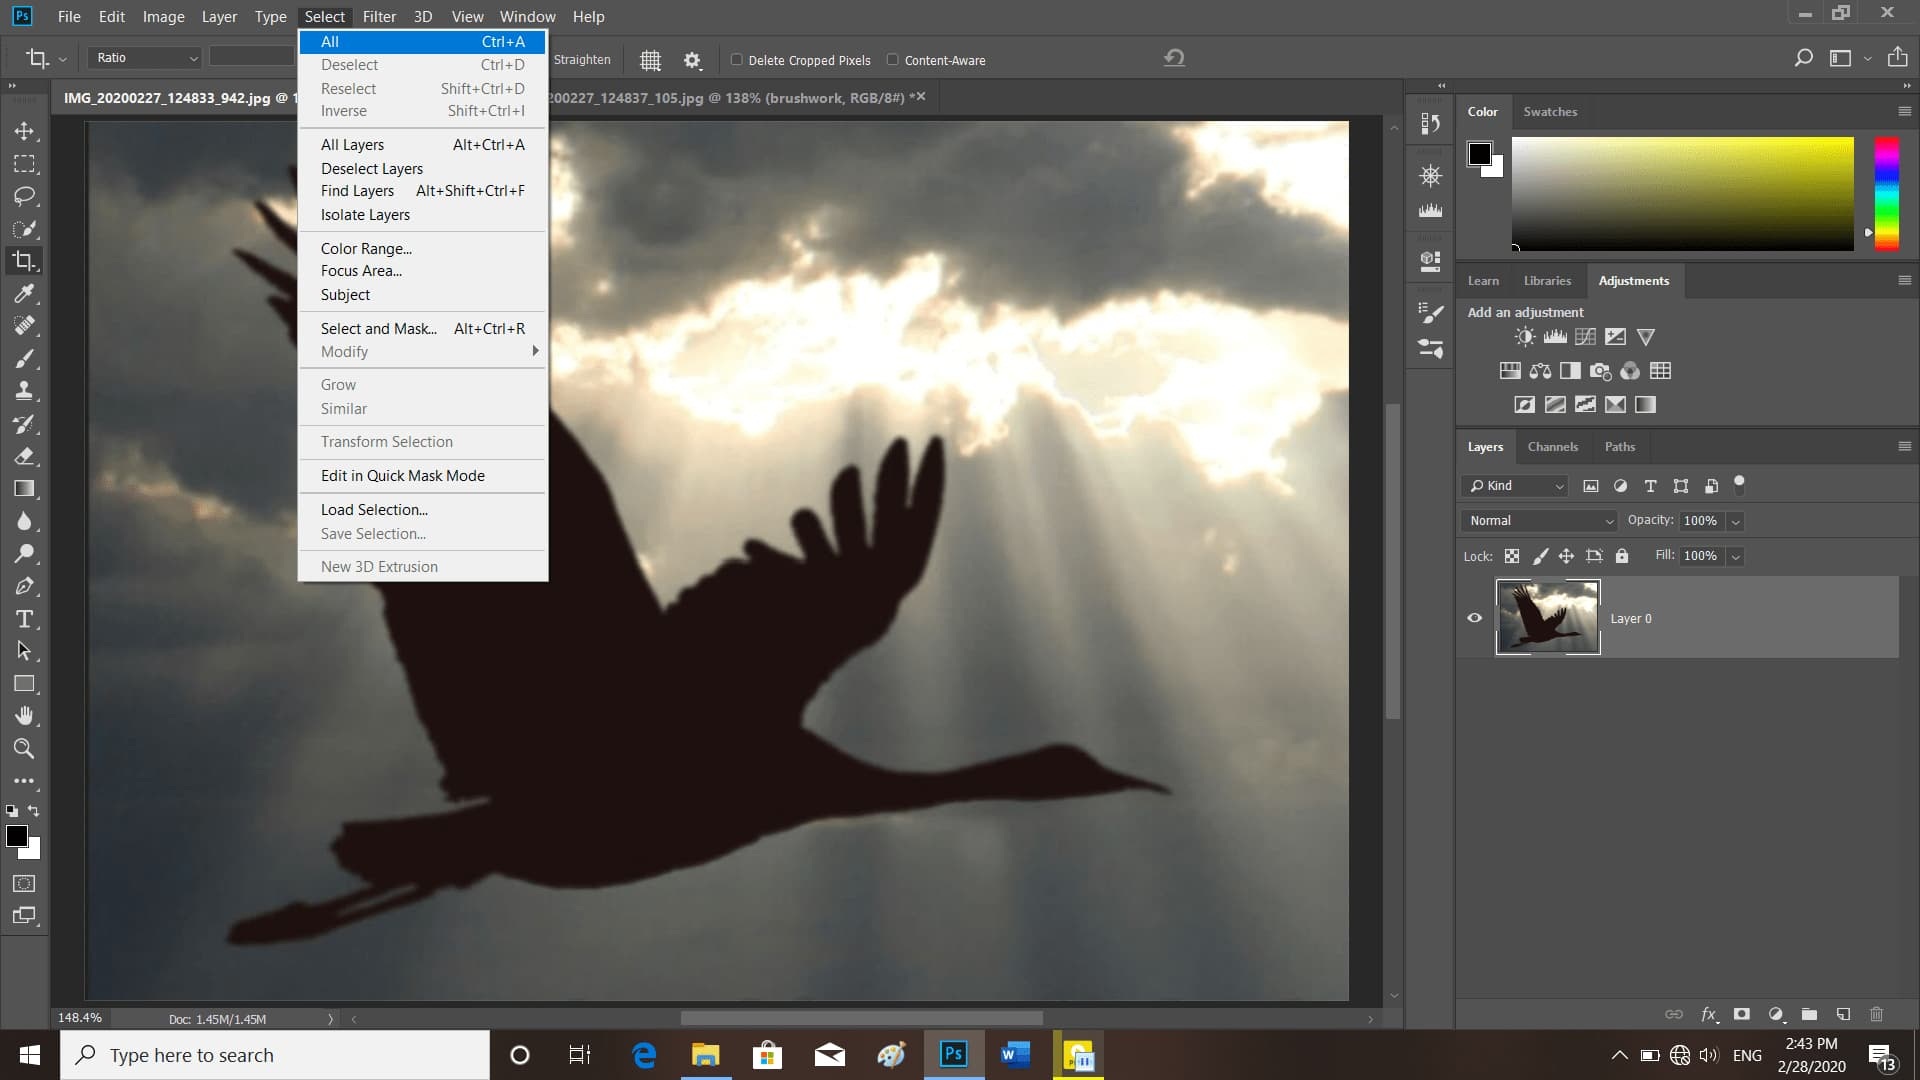Hide Layer 0 with the eye icon
The image size is (1920, 1080).
(x=1474, y=618)
